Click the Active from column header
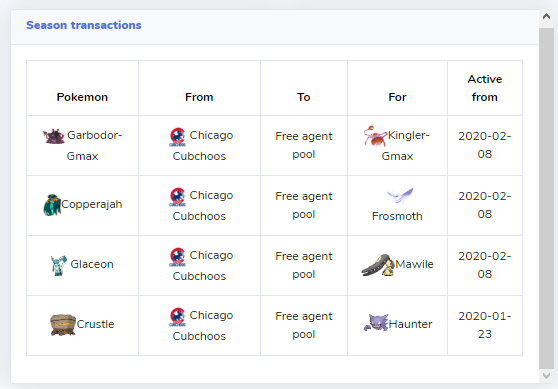 point(485,88)
